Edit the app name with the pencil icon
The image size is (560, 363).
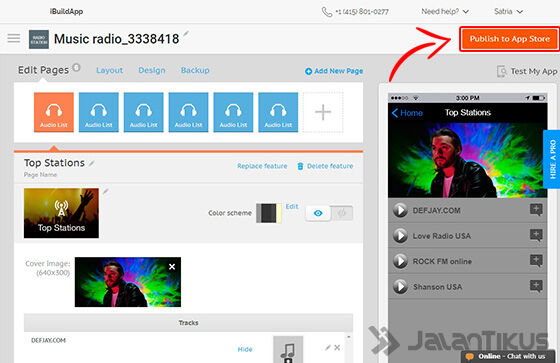click(186, 34)
